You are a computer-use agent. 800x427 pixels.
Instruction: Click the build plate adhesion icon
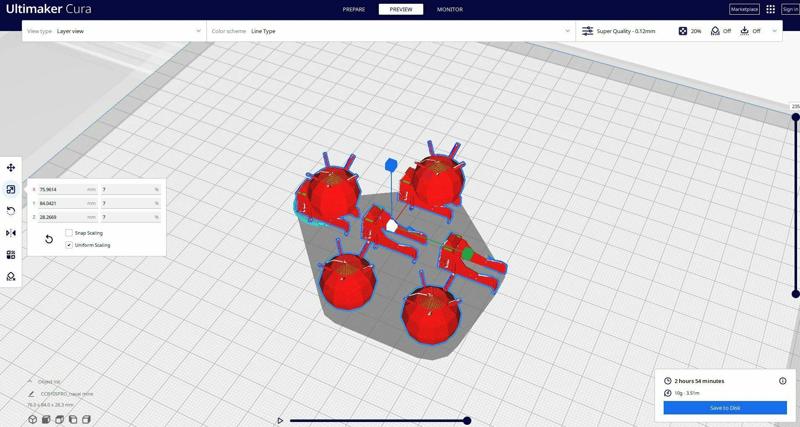[x=744, y=31]
